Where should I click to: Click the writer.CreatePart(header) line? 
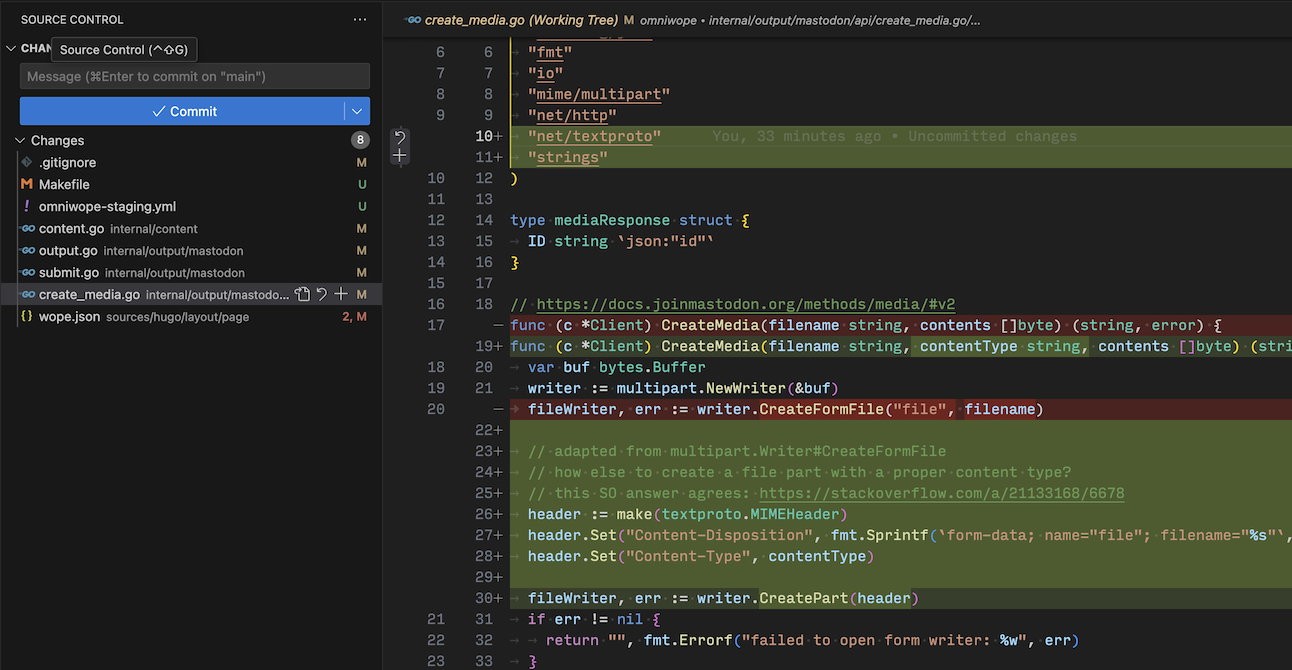point(723,598)
